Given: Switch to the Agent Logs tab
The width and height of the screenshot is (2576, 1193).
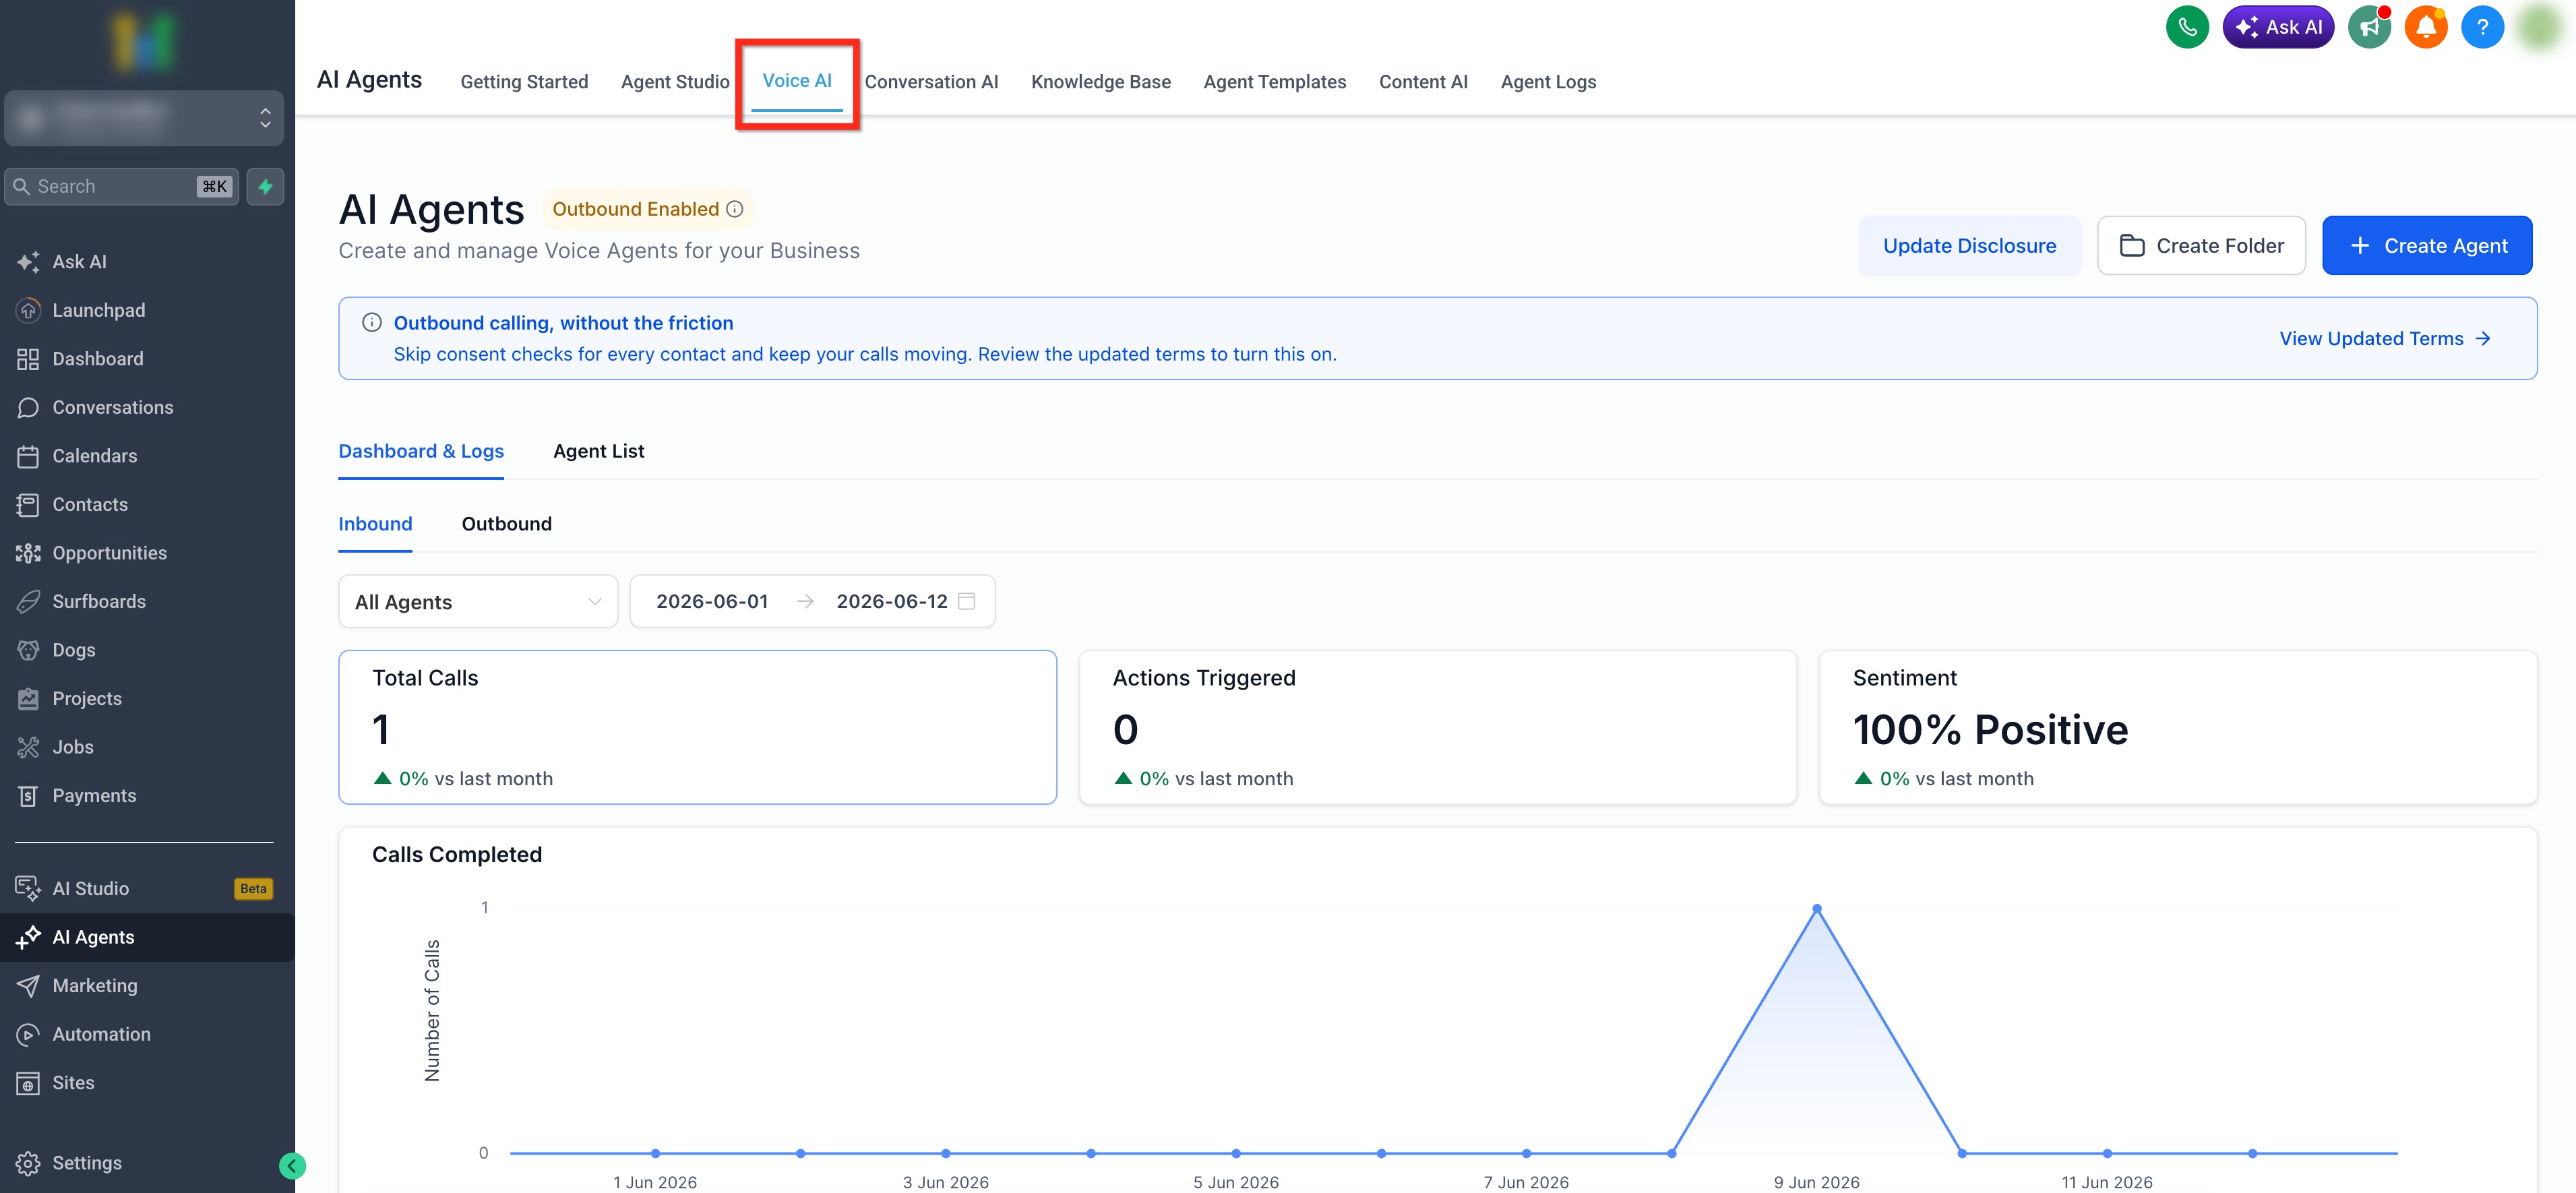Looking at the screenshot, I should pyautogui.click(x=1548, y=82).
